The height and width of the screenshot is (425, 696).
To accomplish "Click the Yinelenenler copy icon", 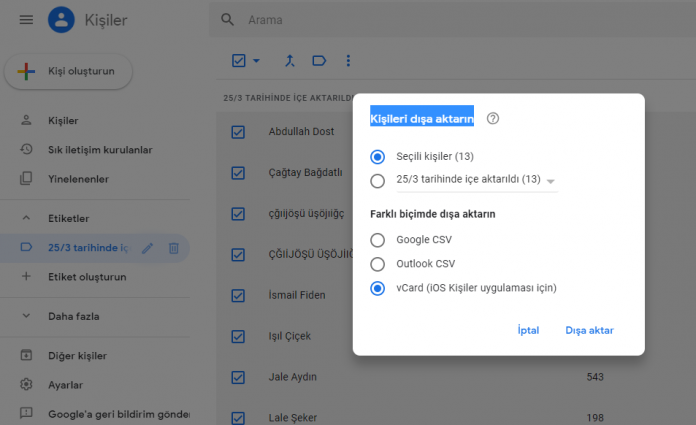I will [26, 179].
